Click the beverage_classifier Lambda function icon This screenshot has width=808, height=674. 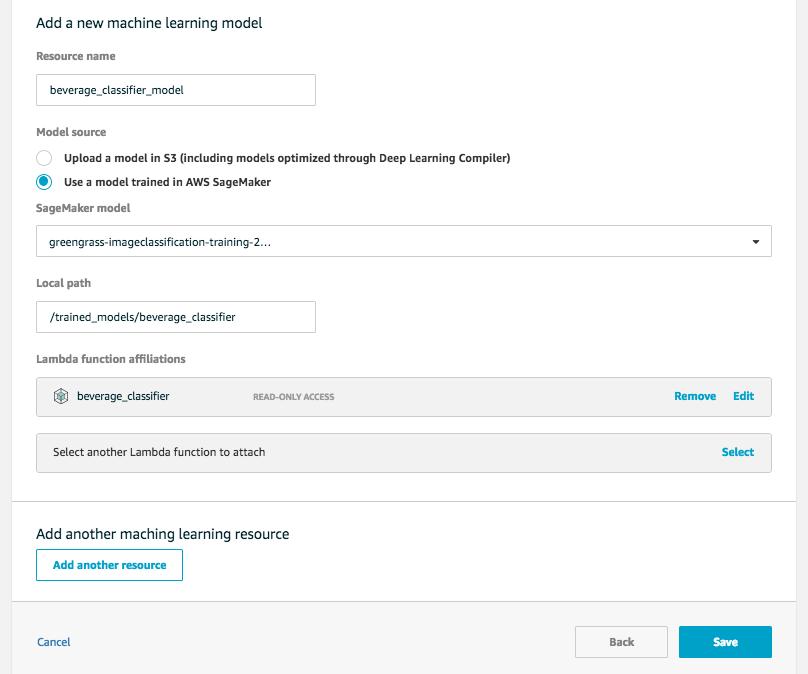pos(61,396)
